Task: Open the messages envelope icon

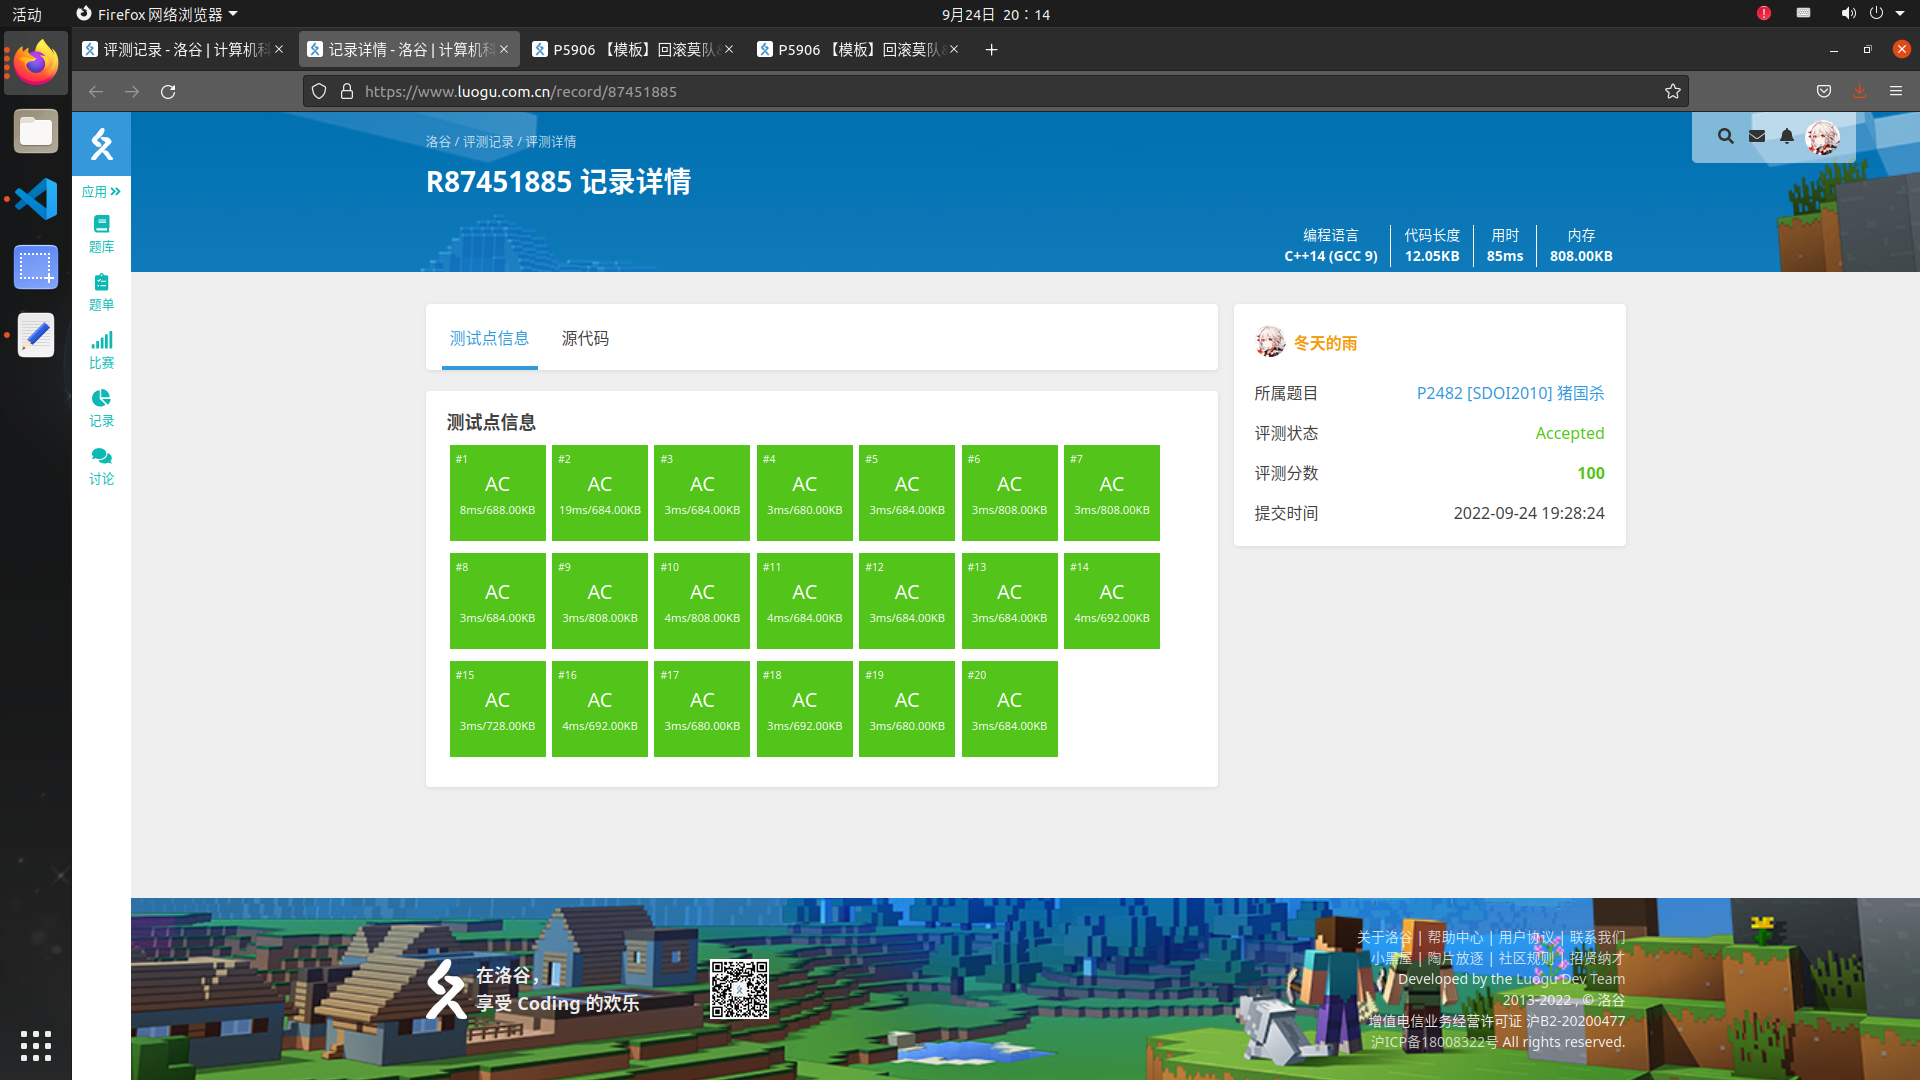Action: tap(1757, 136)
